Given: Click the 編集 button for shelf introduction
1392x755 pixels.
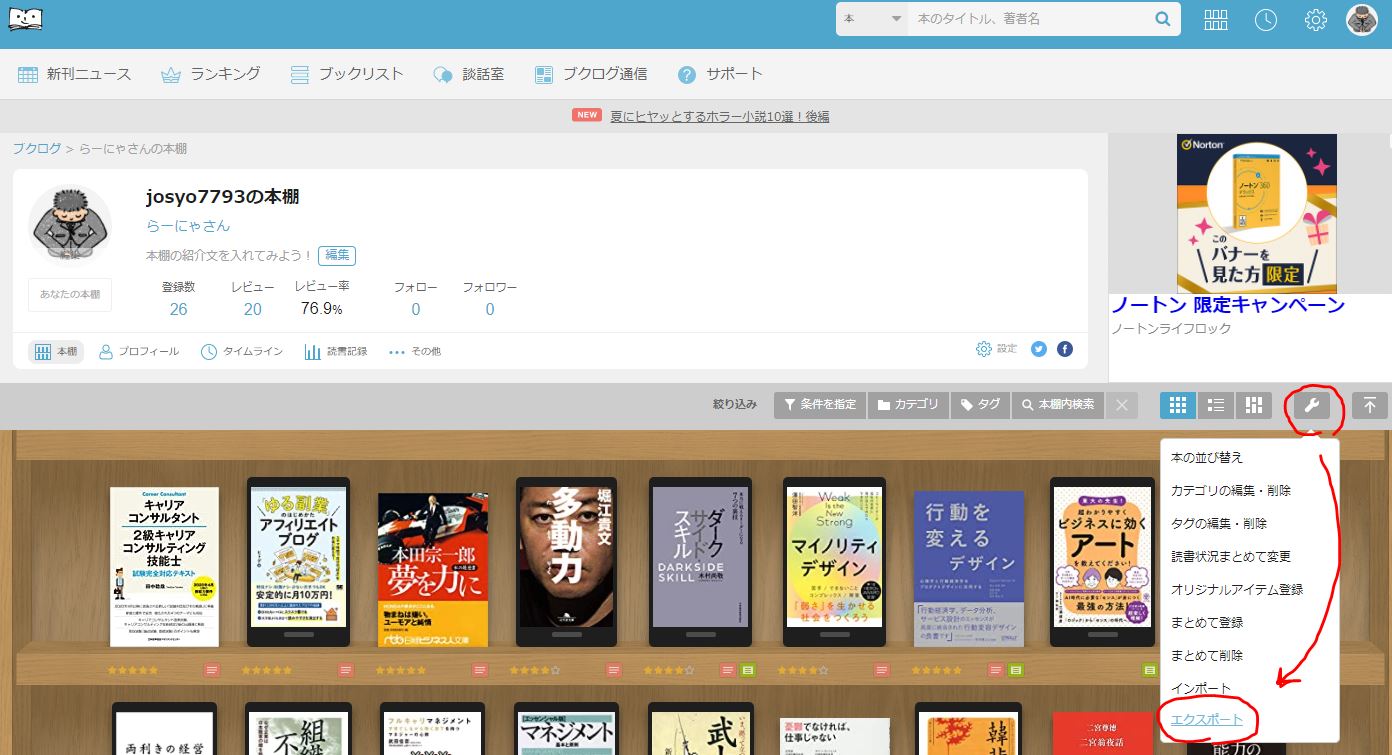Looking at the screenshot, I should click(x=337, y=256).
